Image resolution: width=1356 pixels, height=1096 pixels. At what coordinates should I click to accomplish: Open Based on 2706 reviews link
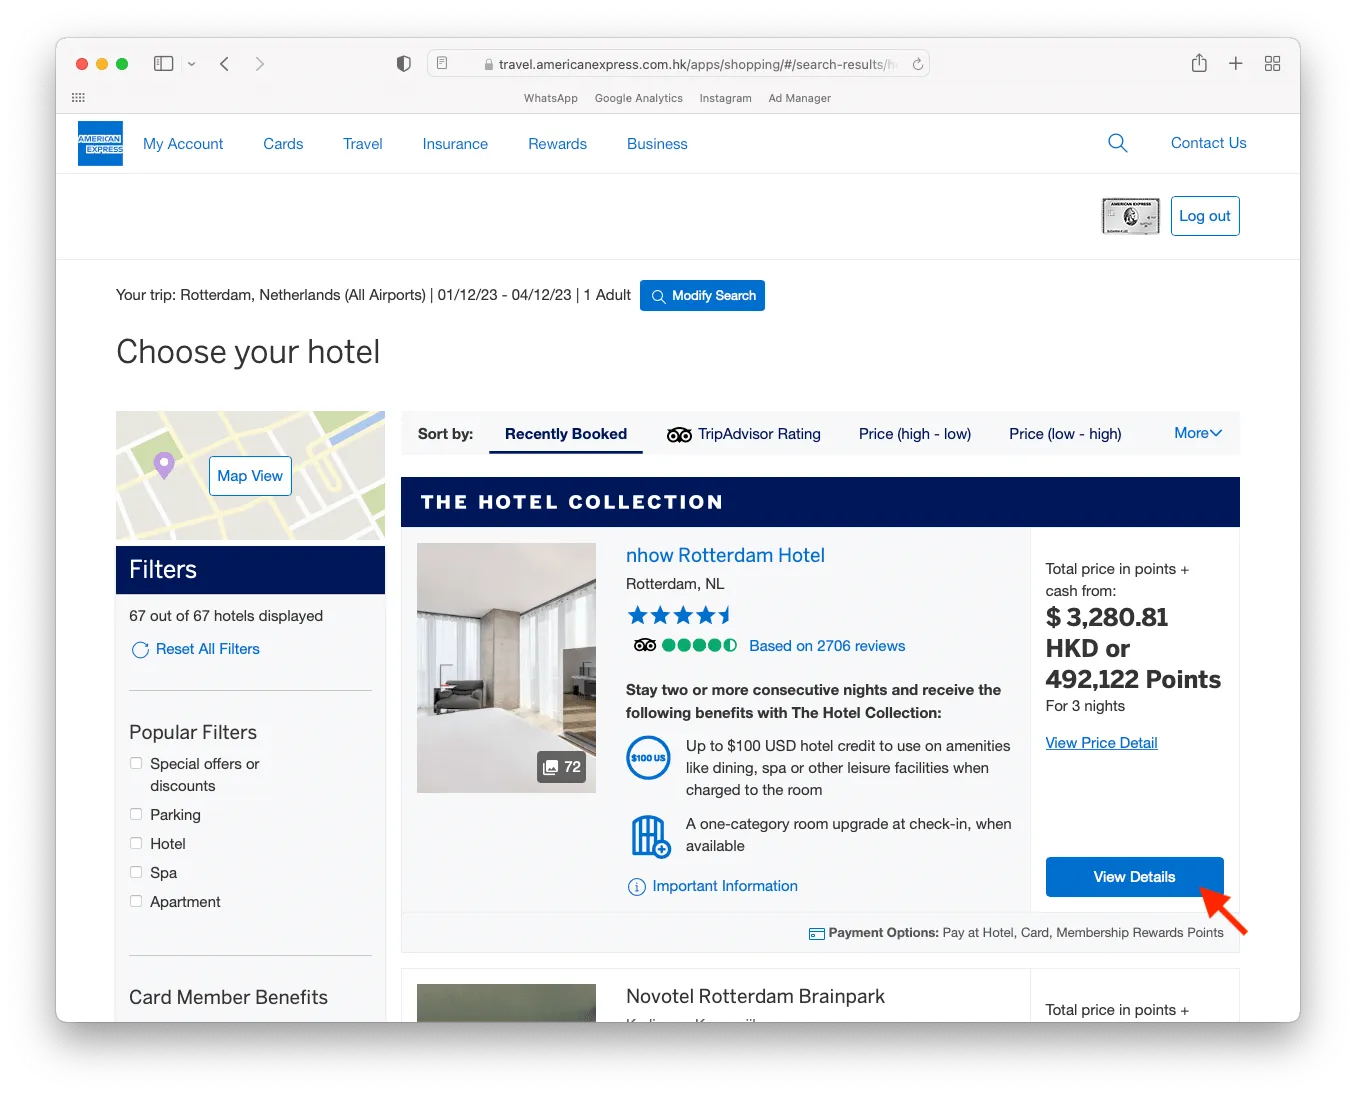(x=827, y=646)
